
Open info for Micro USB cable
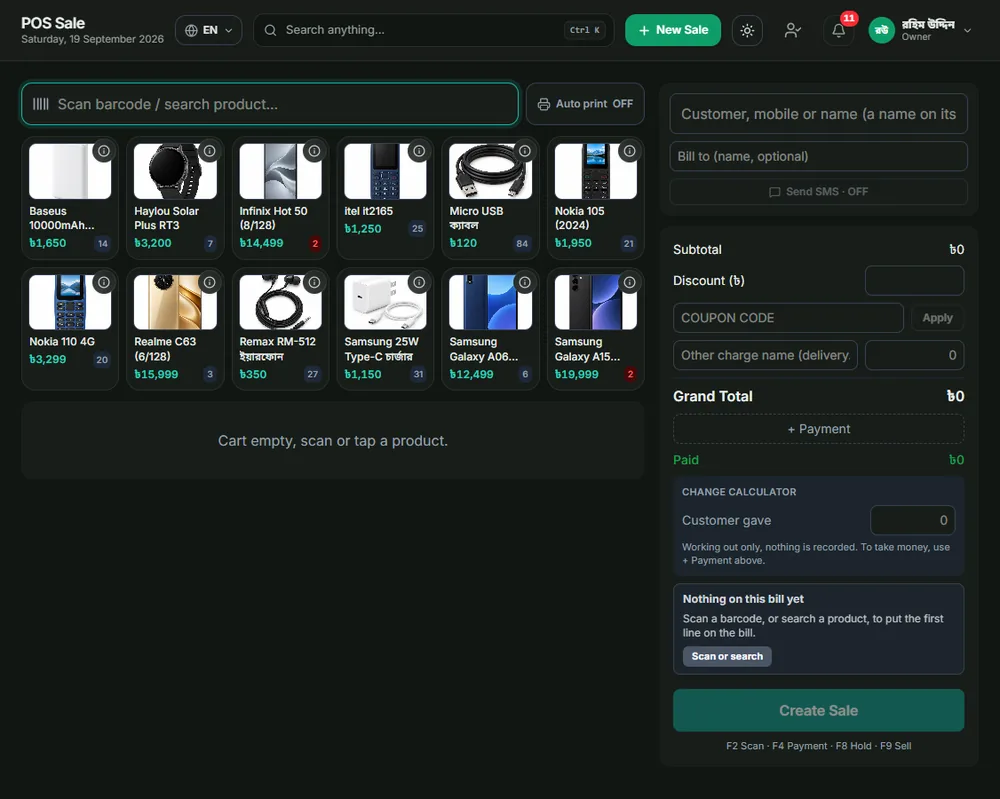point(524,151)
